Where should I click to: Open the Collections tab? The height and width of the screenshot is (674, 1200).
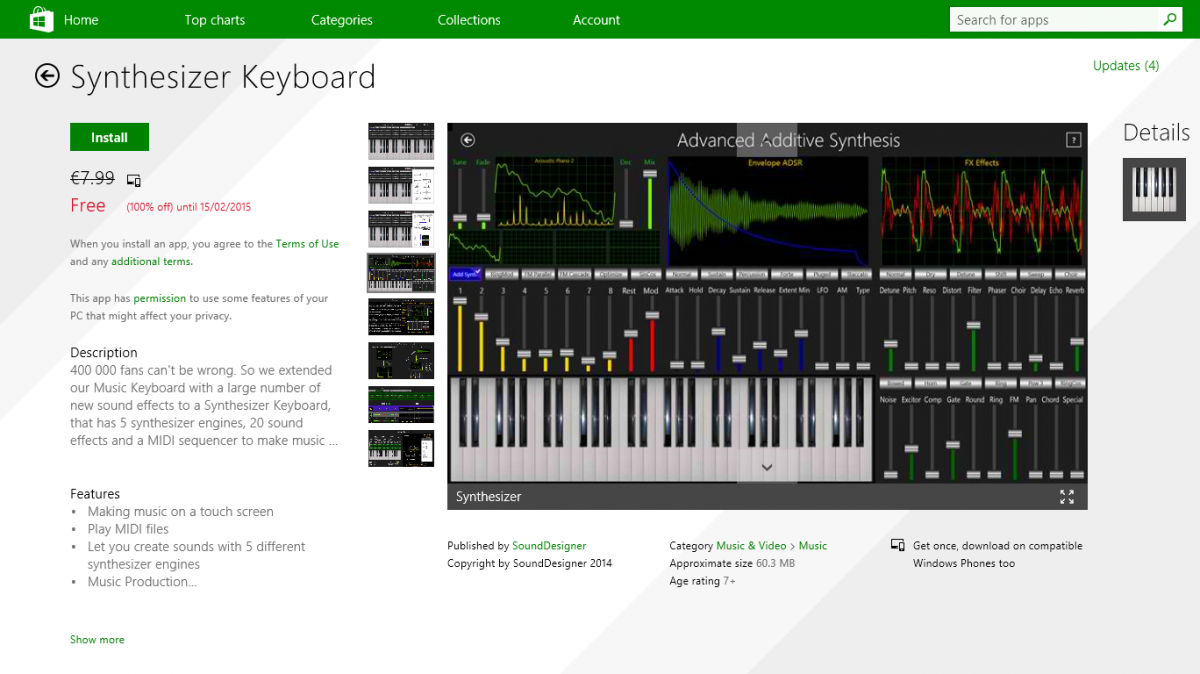[x=469, y=20]
